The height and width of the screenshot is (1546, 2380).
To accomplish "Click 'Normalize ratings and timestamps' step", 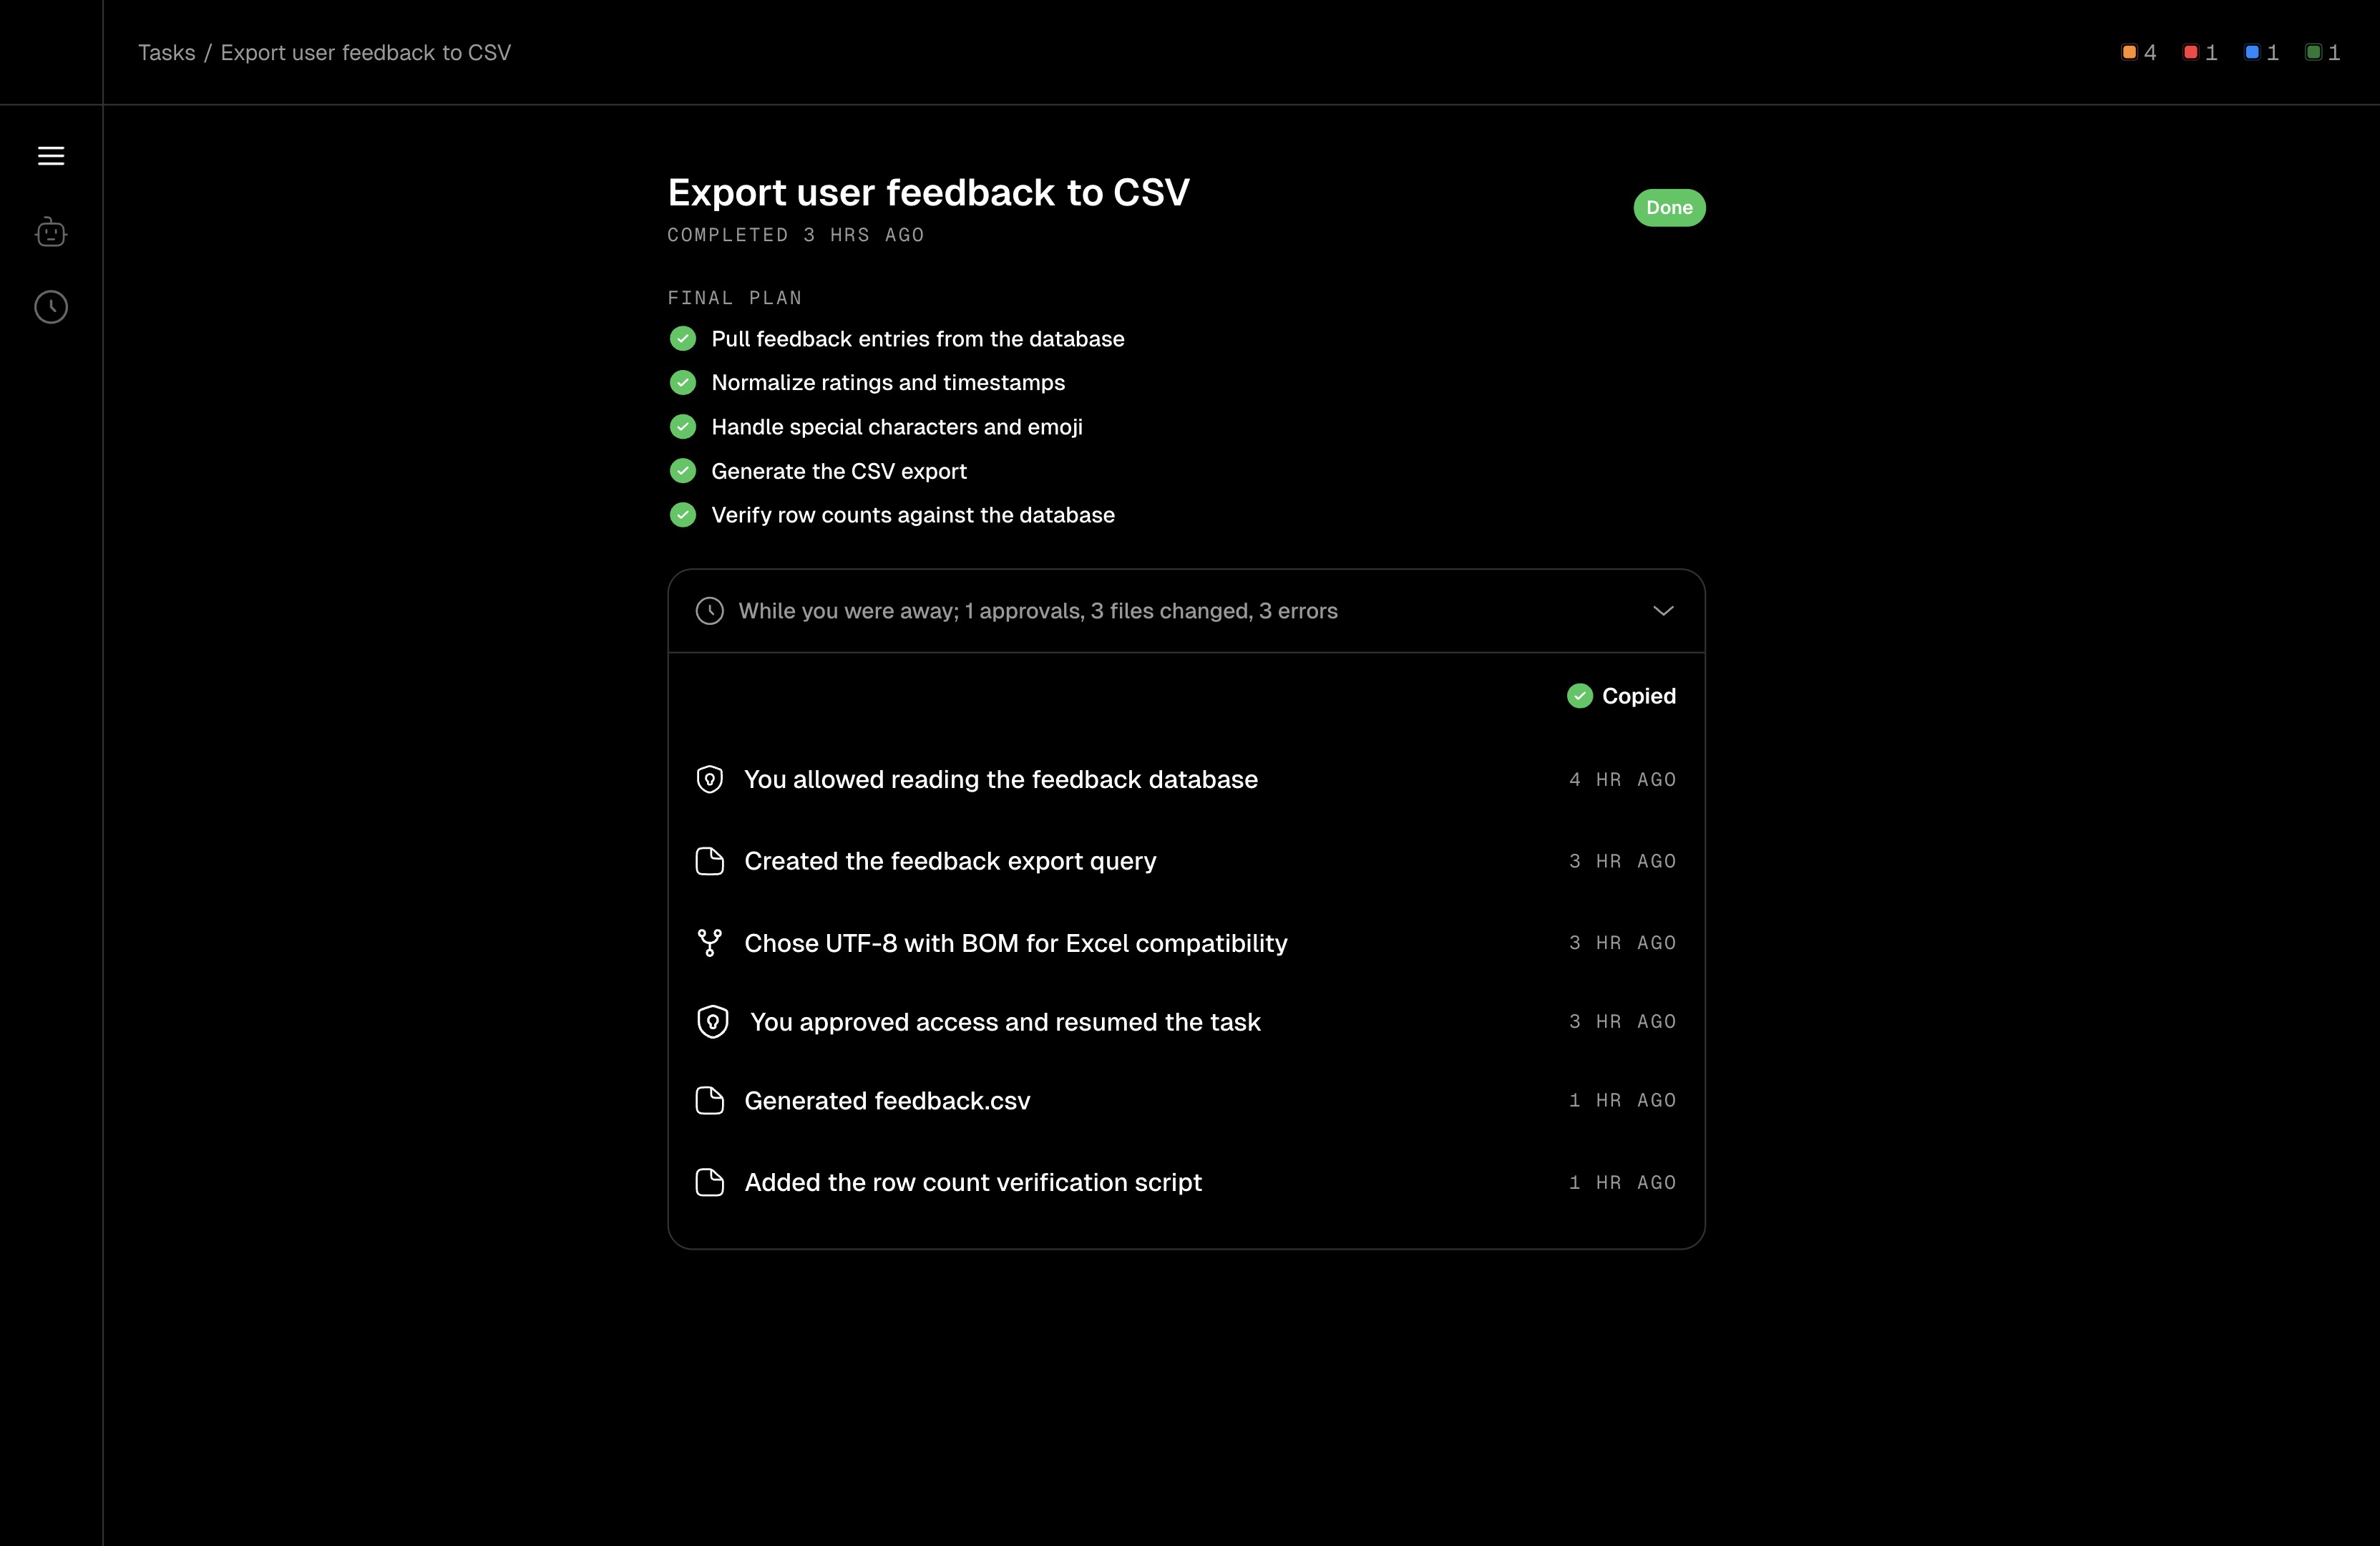I will [x=888, y=382].
